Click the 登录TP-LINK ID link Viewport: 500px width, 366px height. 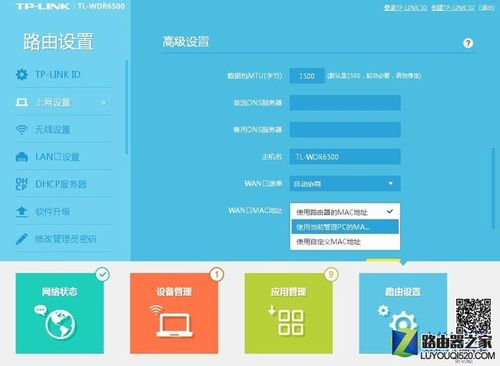(405, 7)
